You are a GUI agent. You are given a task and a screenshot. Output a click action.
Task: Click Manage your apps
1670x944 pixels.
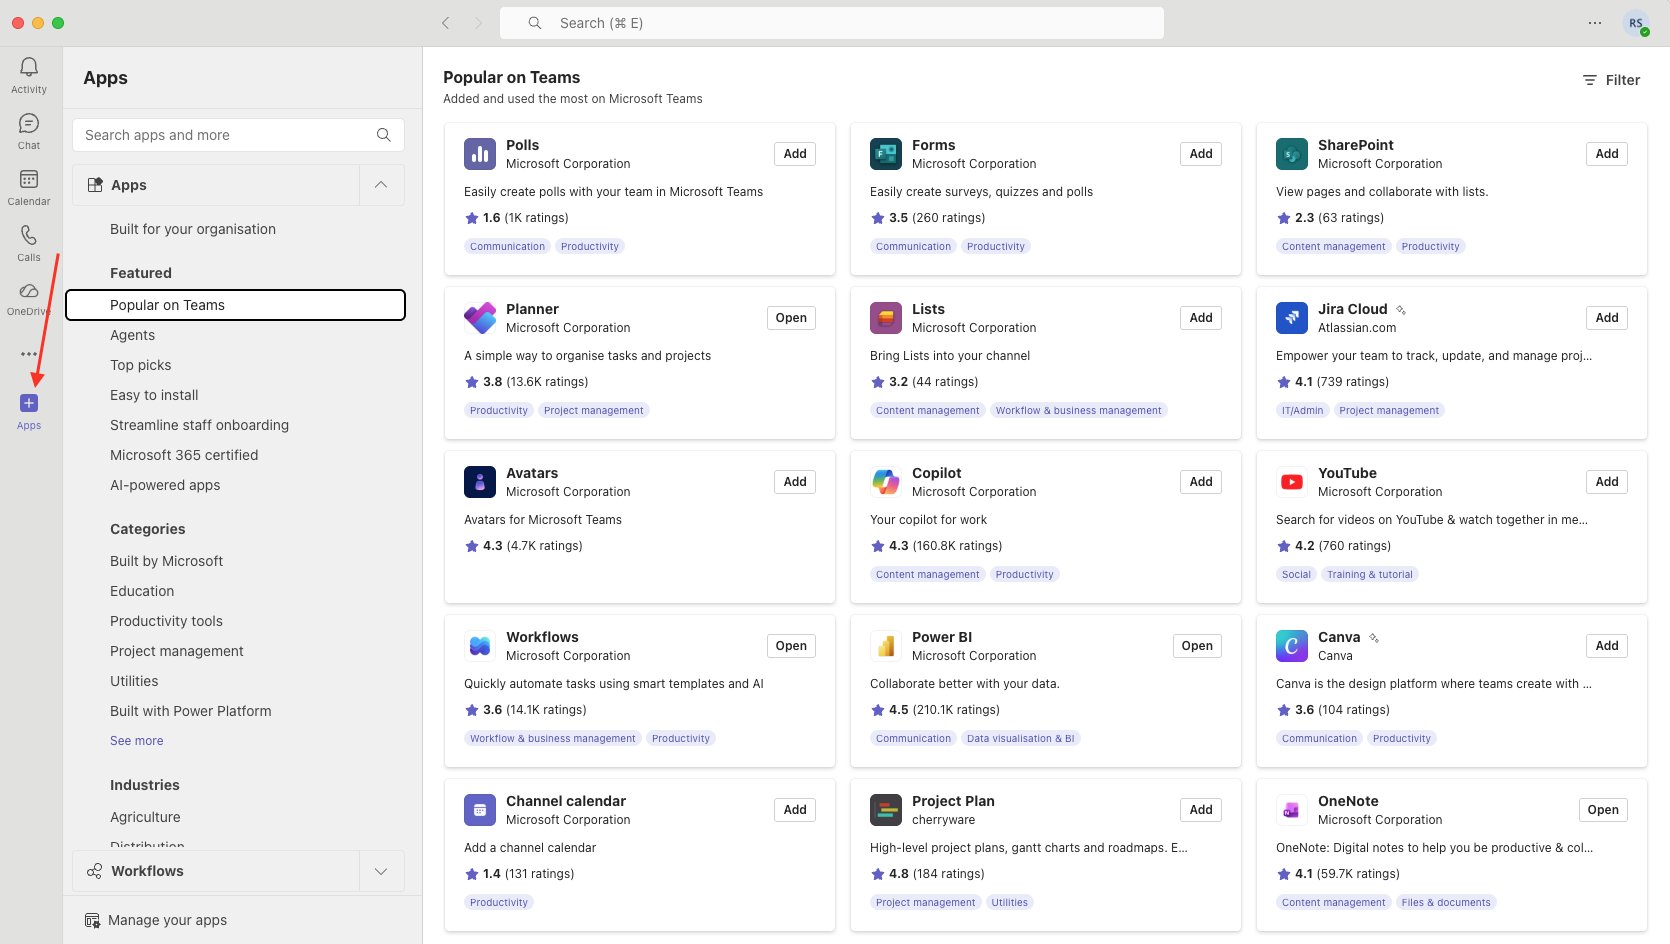point(167,920)
